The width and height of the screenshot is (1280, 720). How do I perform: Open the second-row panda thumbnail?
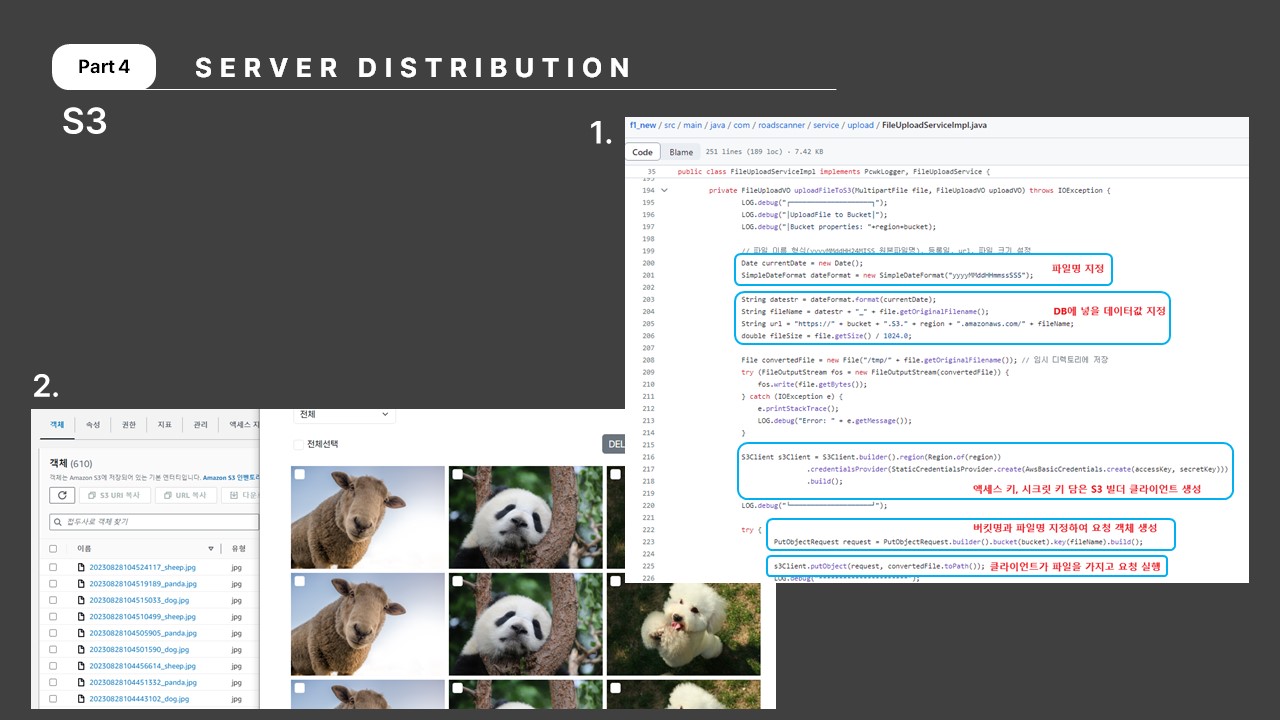point(525,624)
